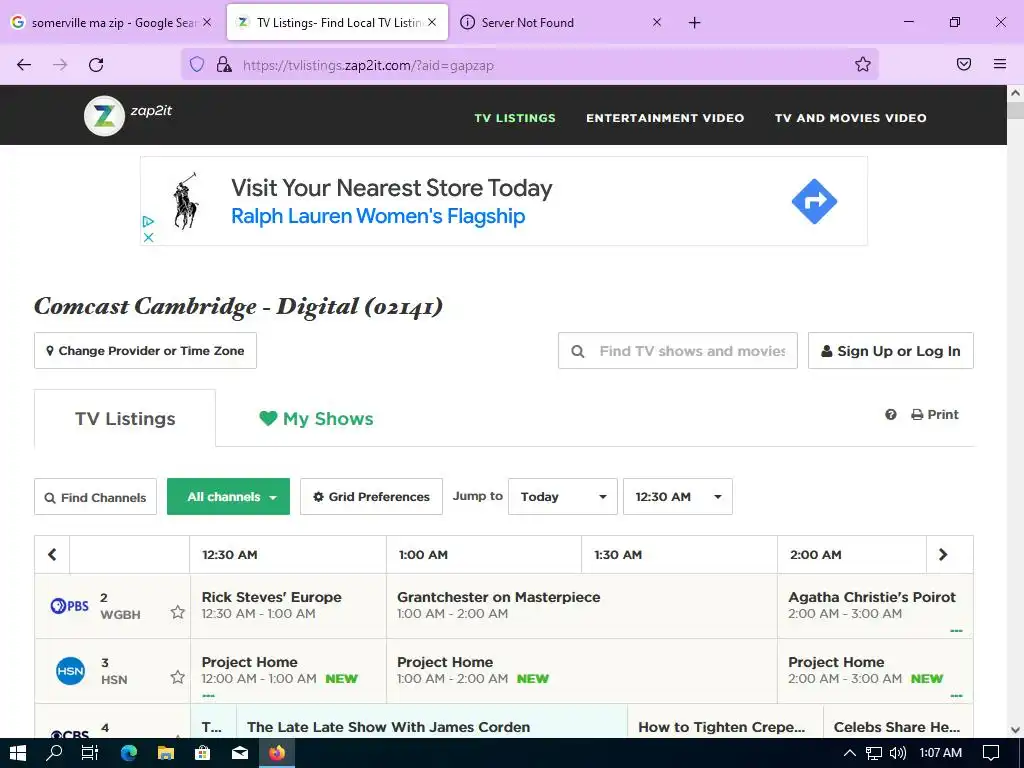This screenshot has width=1024, height=768.
Task: Open the My Shows tab
Action: pyautogui.click(x=316, y=419)
